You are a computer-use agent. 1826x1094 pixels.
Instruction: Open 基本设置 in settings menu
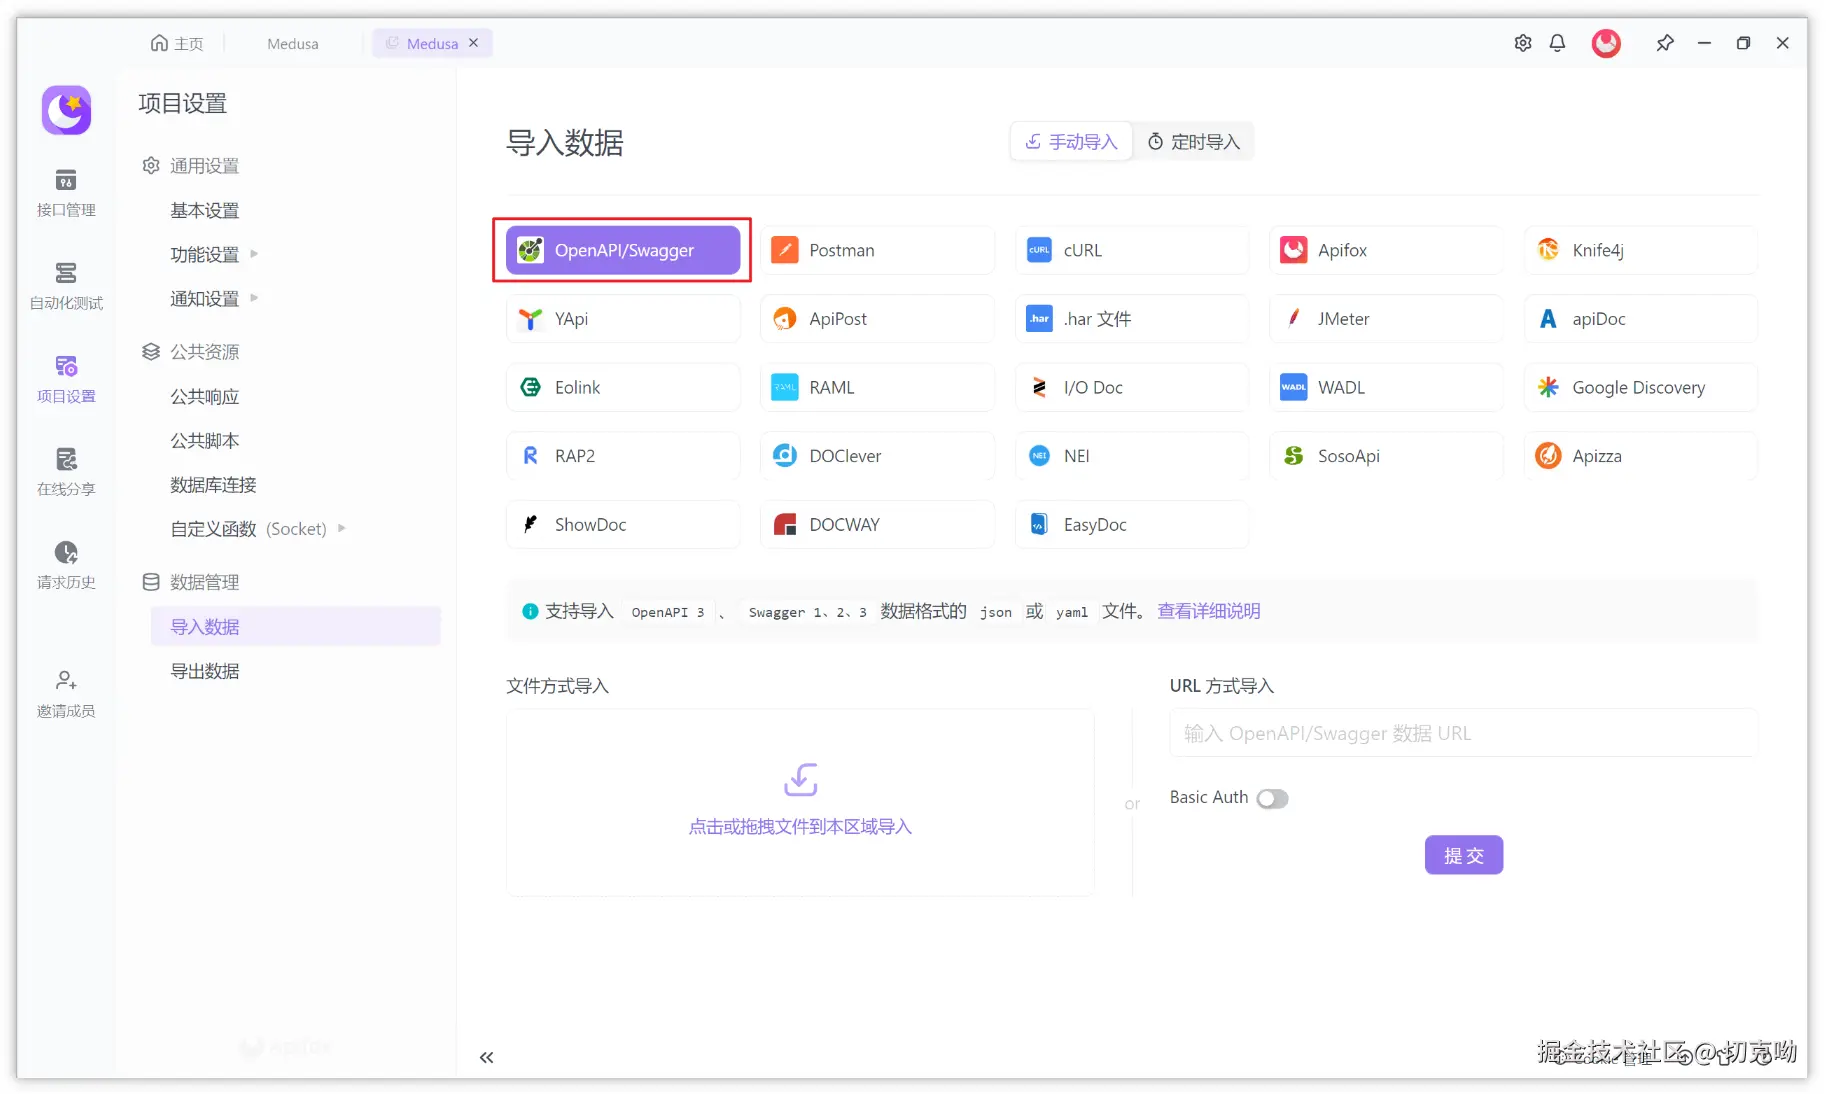pos(204,210)
